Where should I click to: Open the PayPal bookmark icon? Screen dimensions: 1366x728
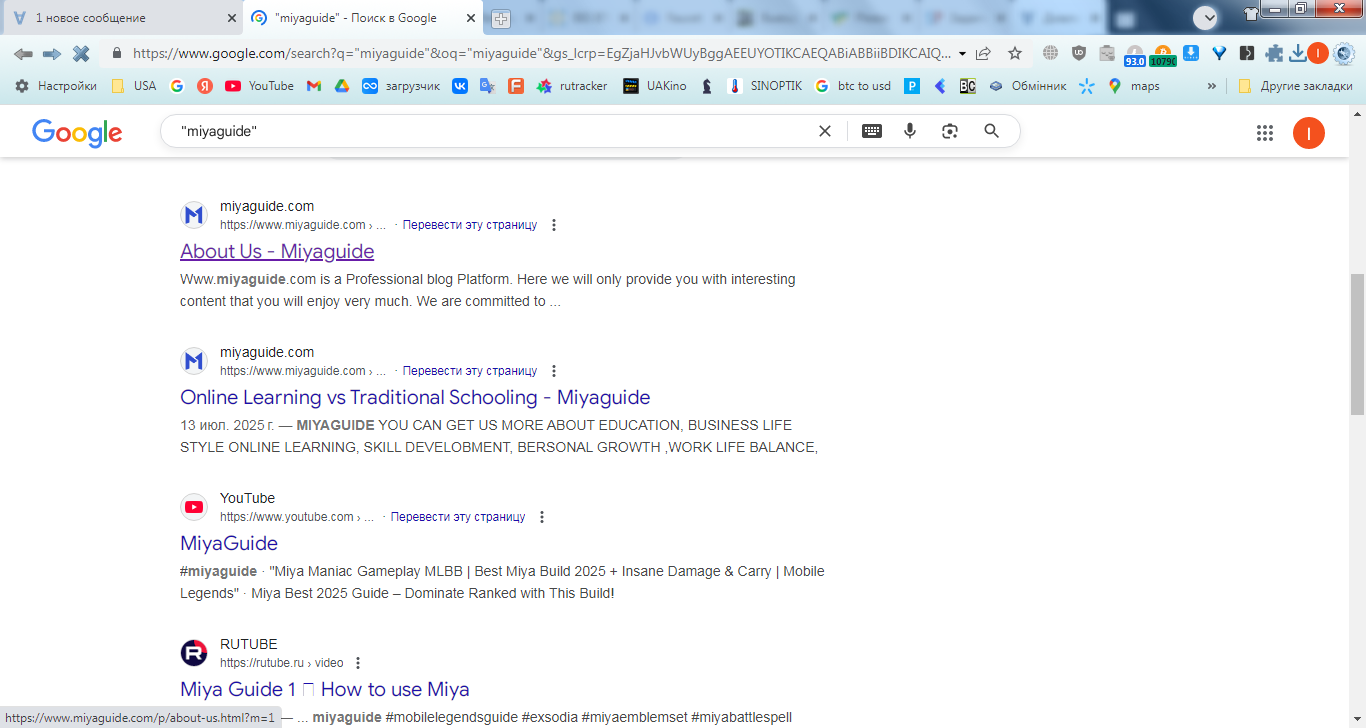click(912, 86)
